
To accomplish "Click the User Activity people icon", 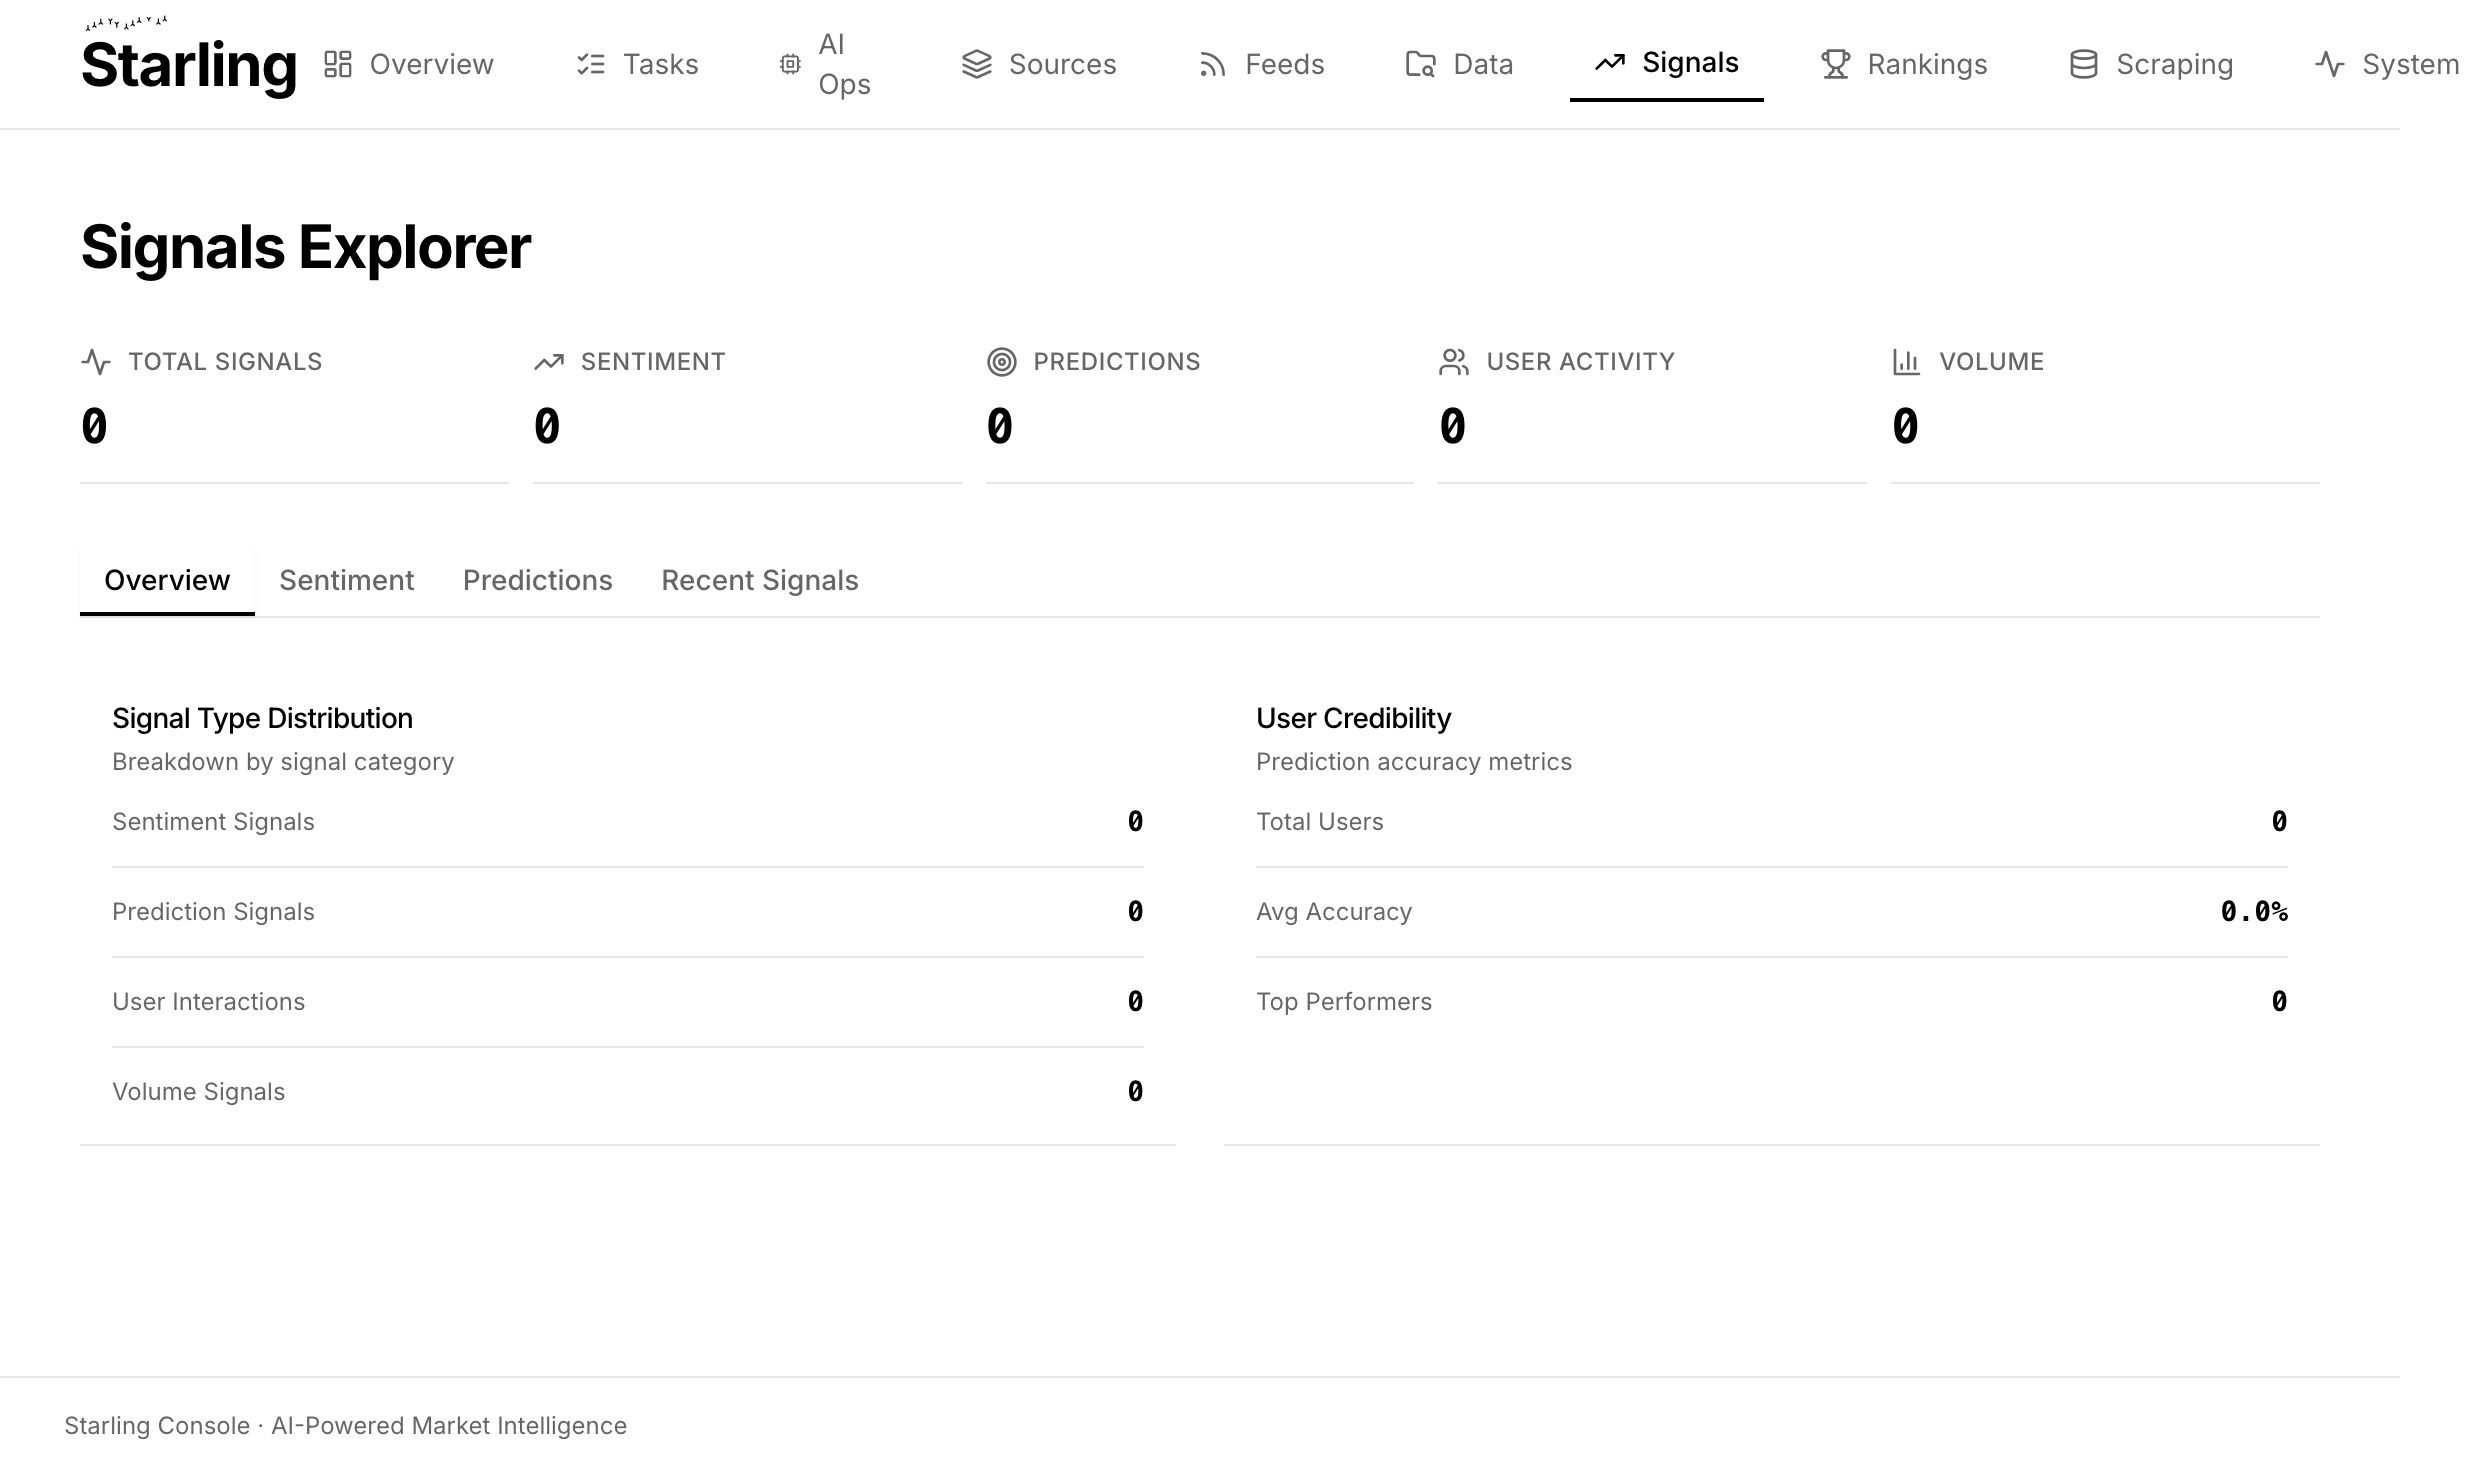I will click(x=1453, y=362).
